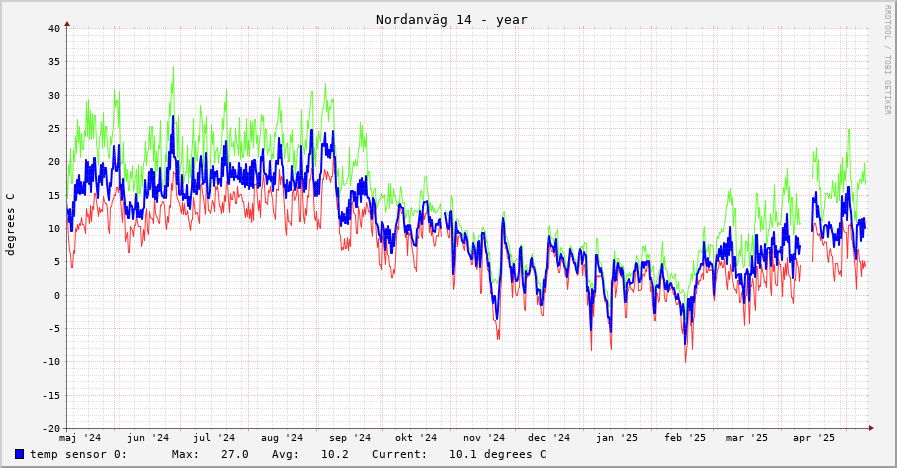Screen dimensions: 897x468
Task: Click the 20 y-axis tick label
Action: [x=54, y=162]
